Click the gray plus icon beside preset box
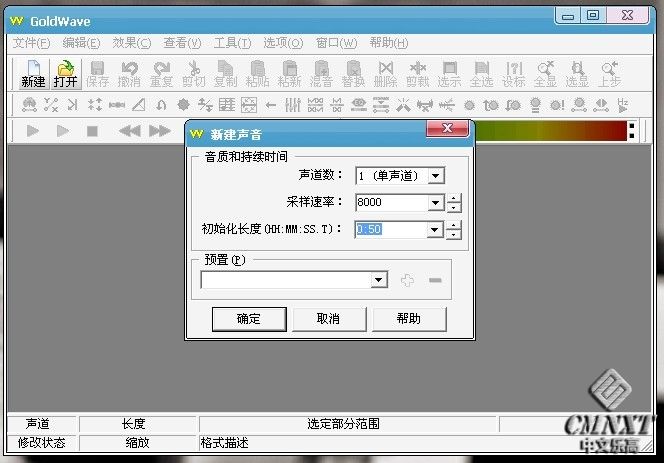This screenshot has width=664, height=463. (x=407, y=280)
